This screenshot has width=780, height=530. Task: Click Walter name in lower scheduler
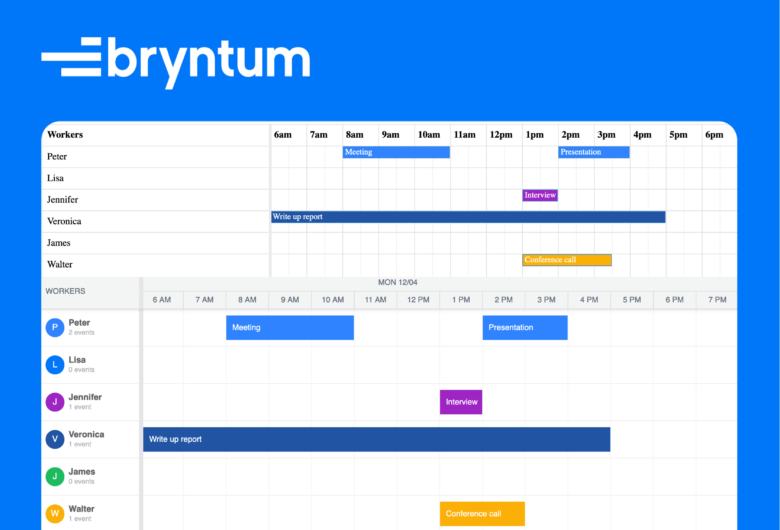[x=82, y=509]
